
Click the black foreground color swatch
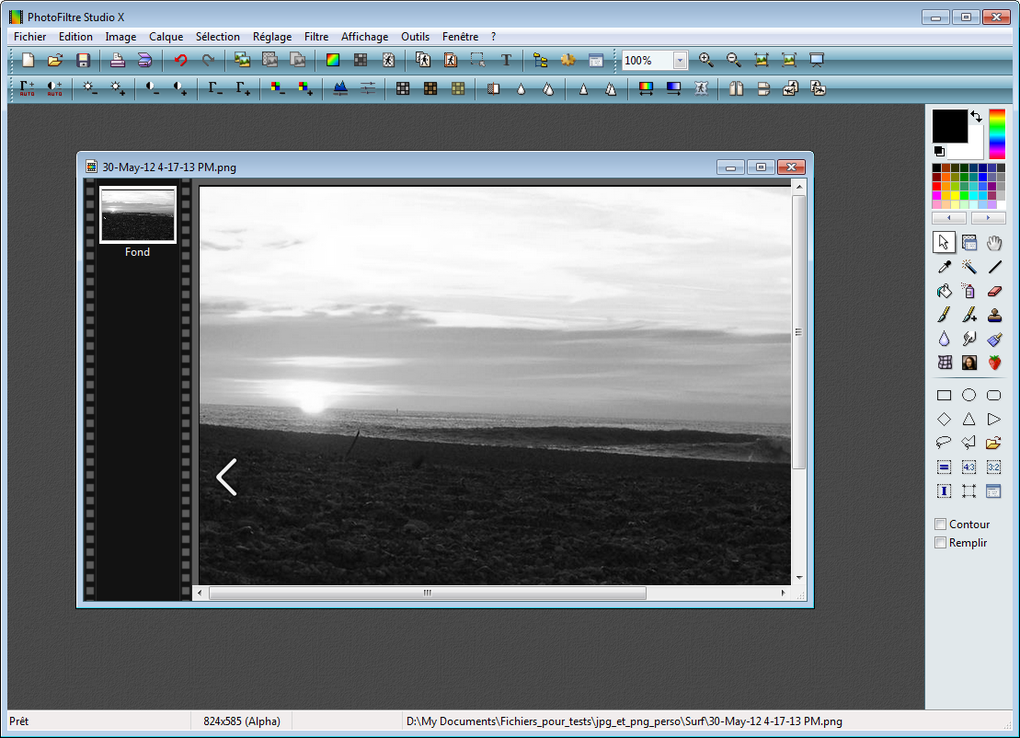950,126
